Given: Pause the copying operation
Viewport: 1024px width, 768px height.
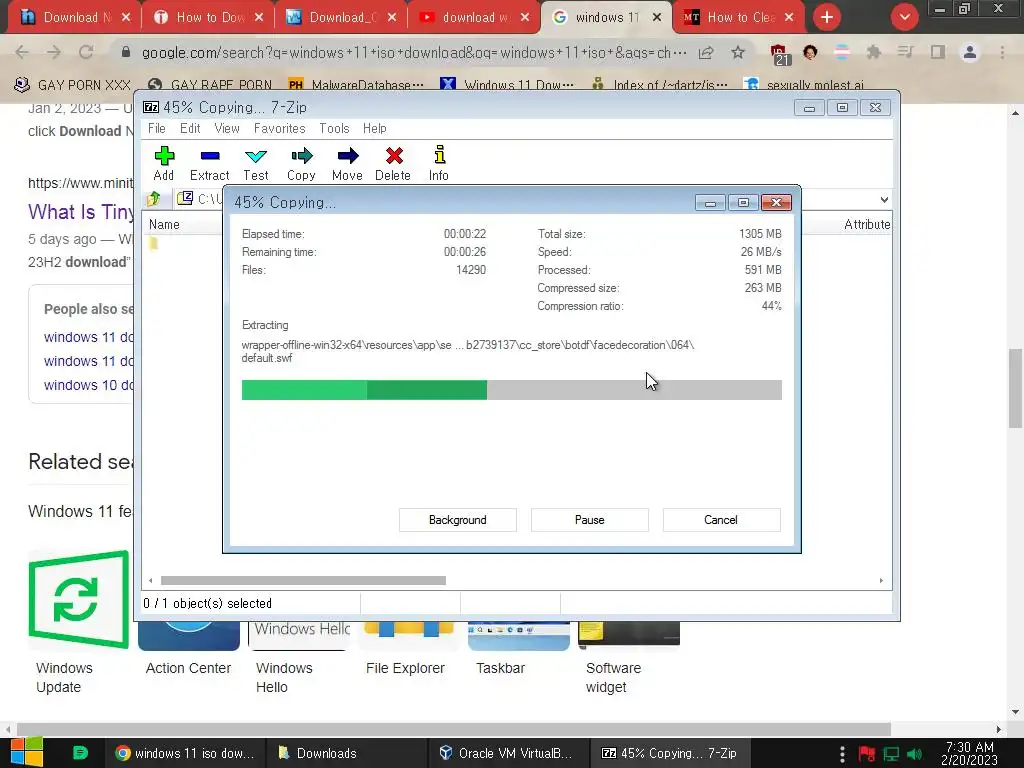Looking at the screenshot, I should (x=590, y=520).
